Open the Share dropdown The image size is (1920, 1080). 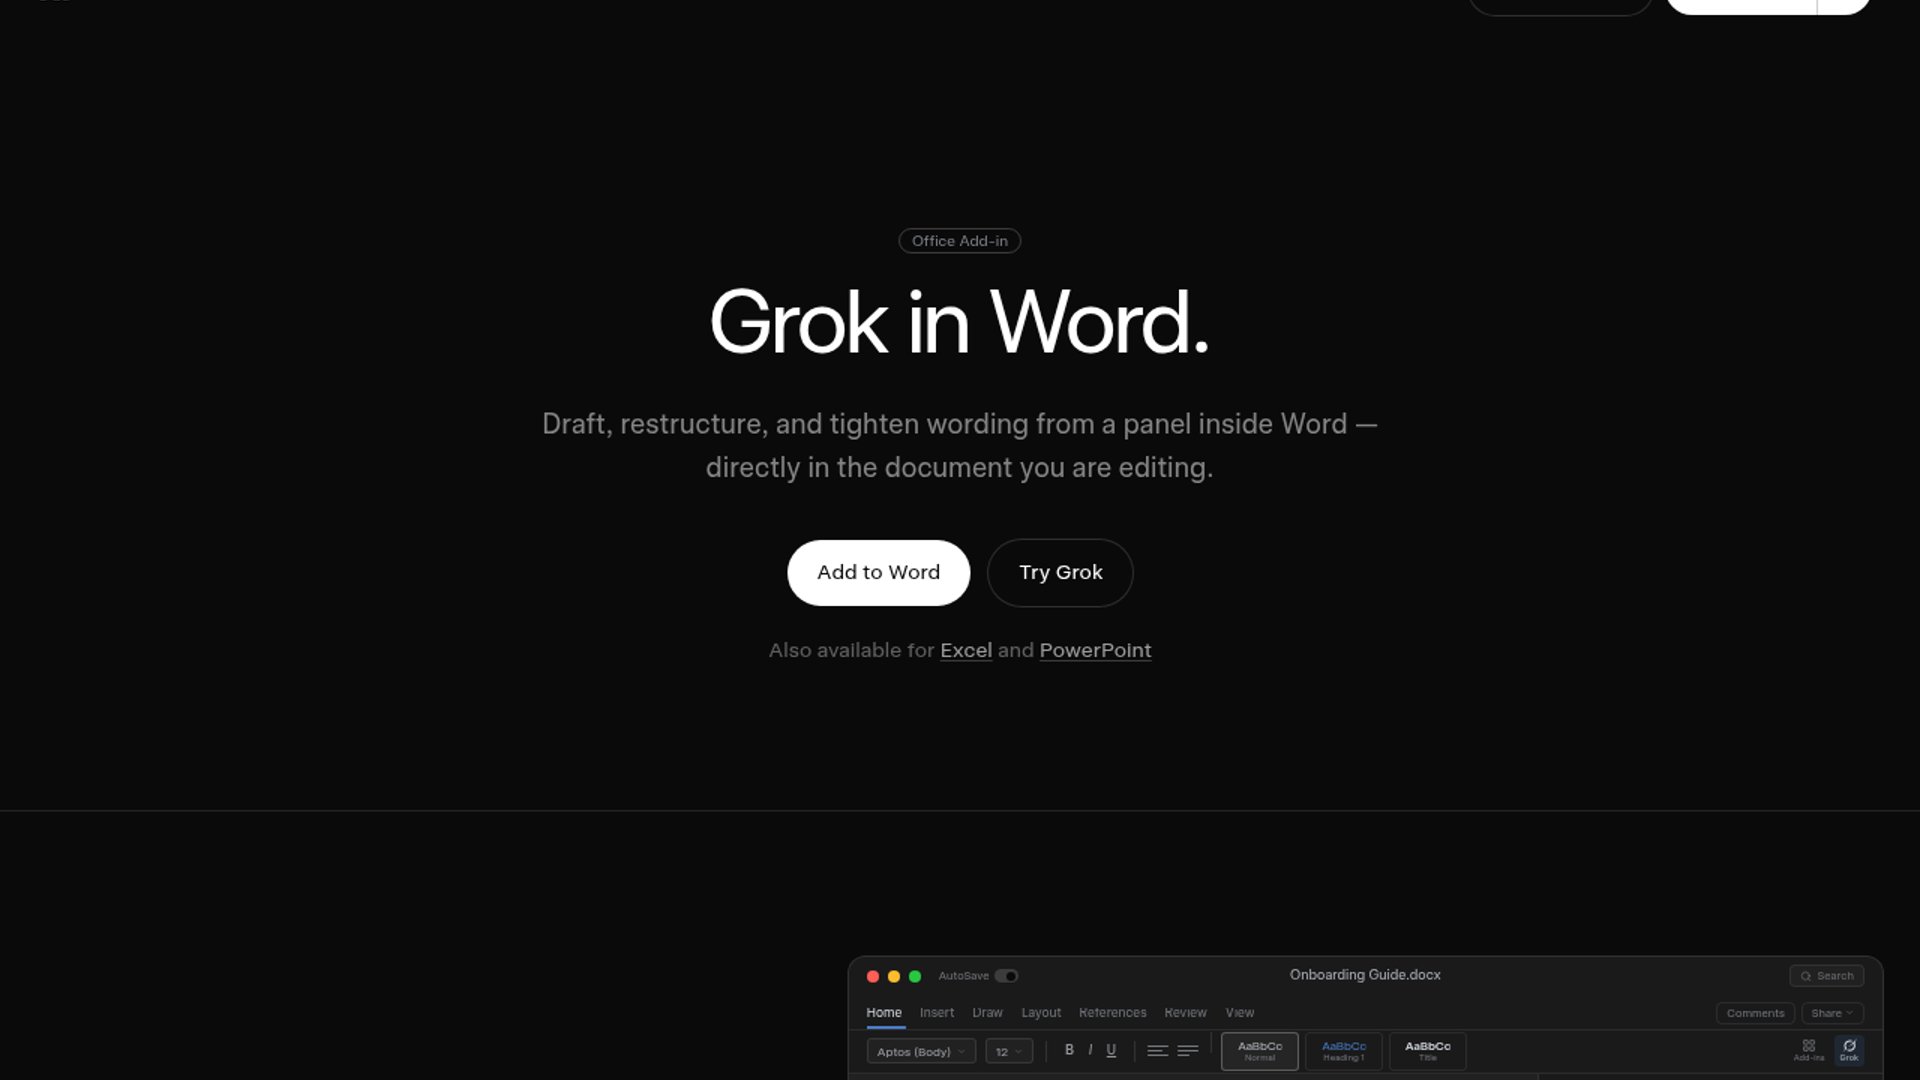1832,1013
